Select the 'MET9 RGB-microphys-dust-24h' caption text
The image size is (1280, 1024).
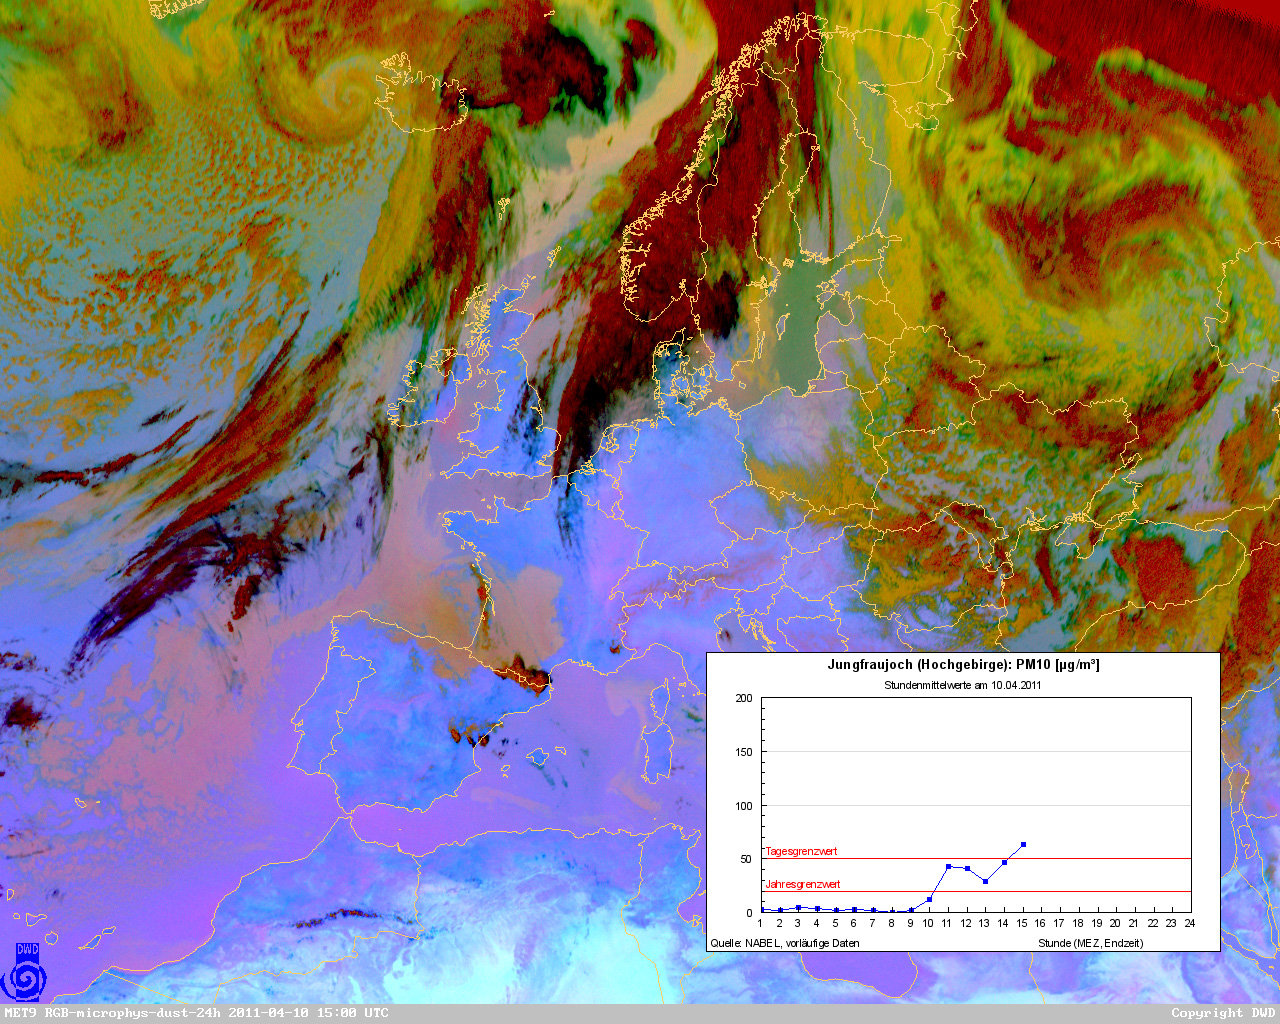point(113,1013)
